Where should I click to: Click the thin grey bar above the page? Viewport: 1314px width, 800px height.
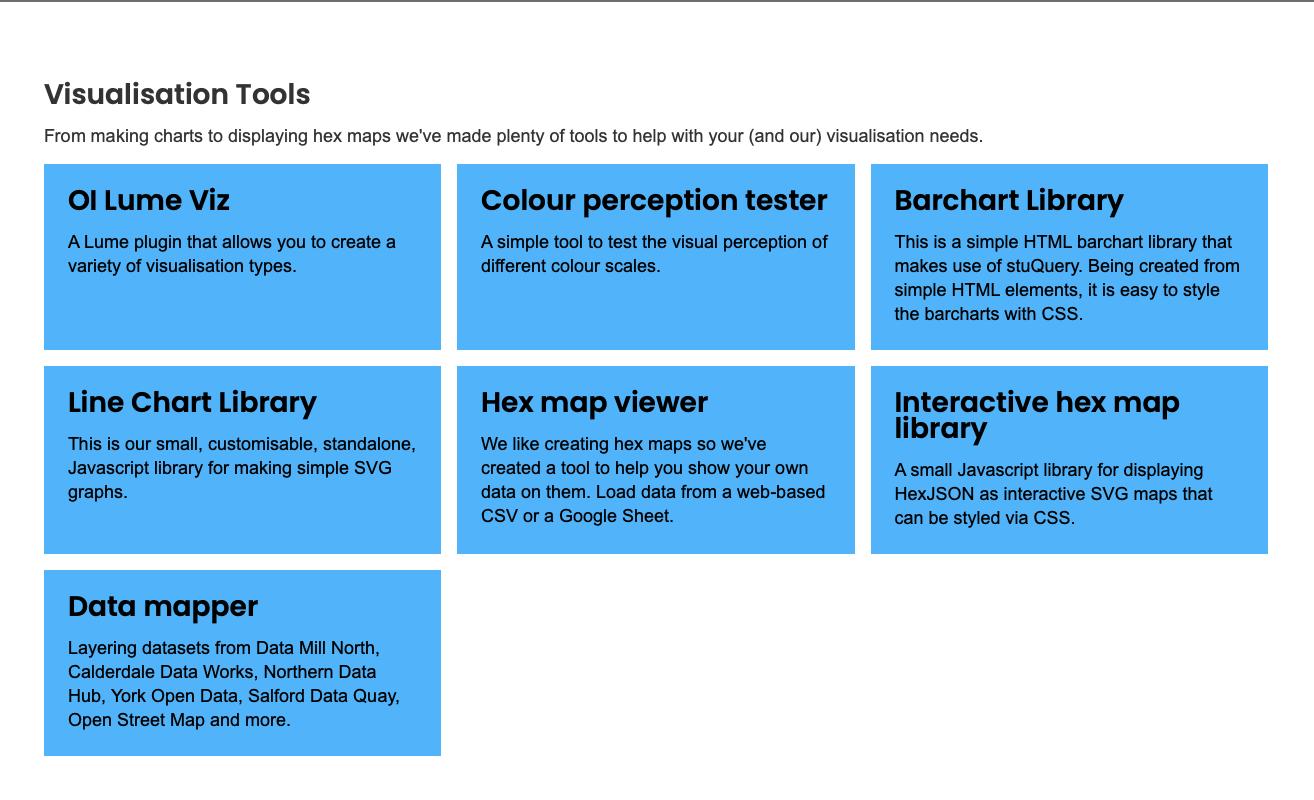point(657,1)
